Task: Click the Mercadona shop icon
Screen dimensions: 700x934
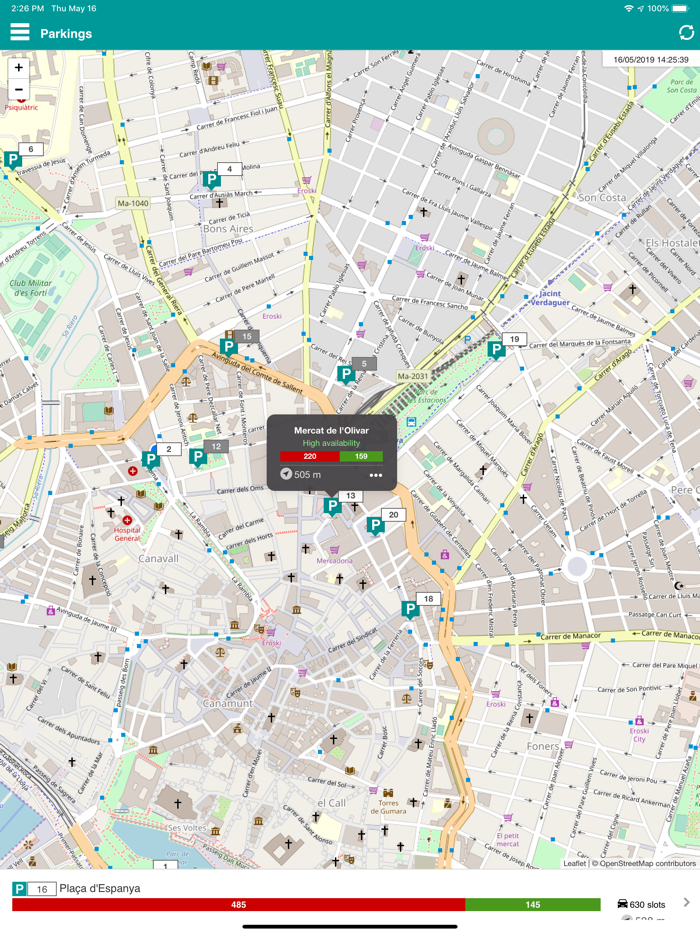Action: click(x=334, y=550)
